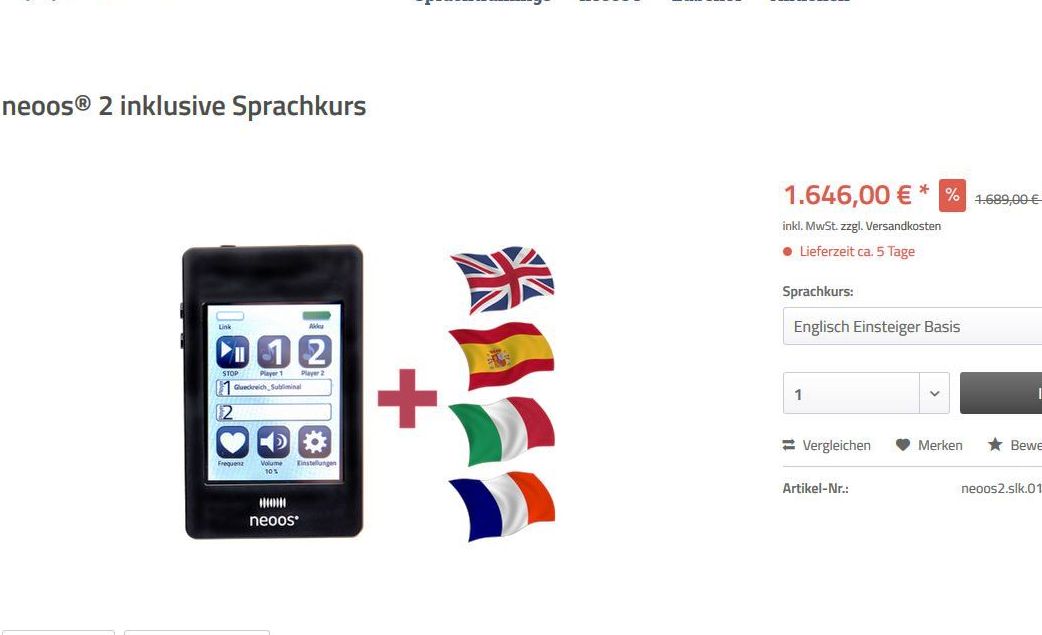
Task: Click the dark add-to-cart button
Action: click(1001, 393)
